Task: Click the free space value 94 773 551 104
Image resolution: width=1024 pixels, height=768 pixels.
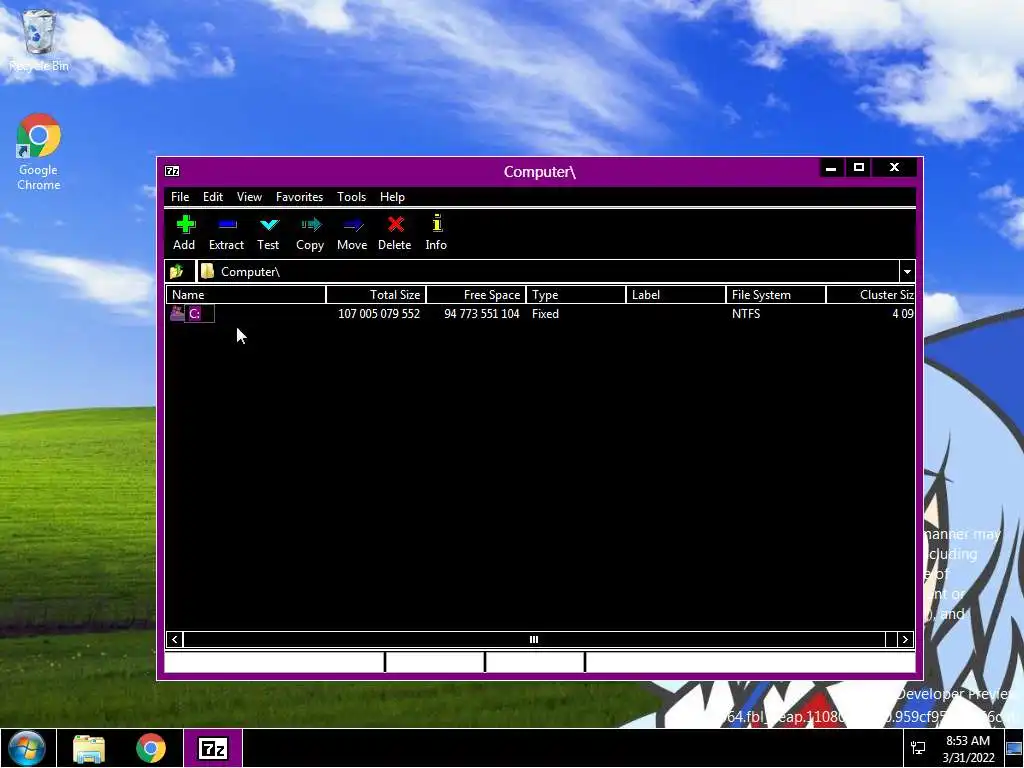Action: pyautogui.click(x=482, y=314)
